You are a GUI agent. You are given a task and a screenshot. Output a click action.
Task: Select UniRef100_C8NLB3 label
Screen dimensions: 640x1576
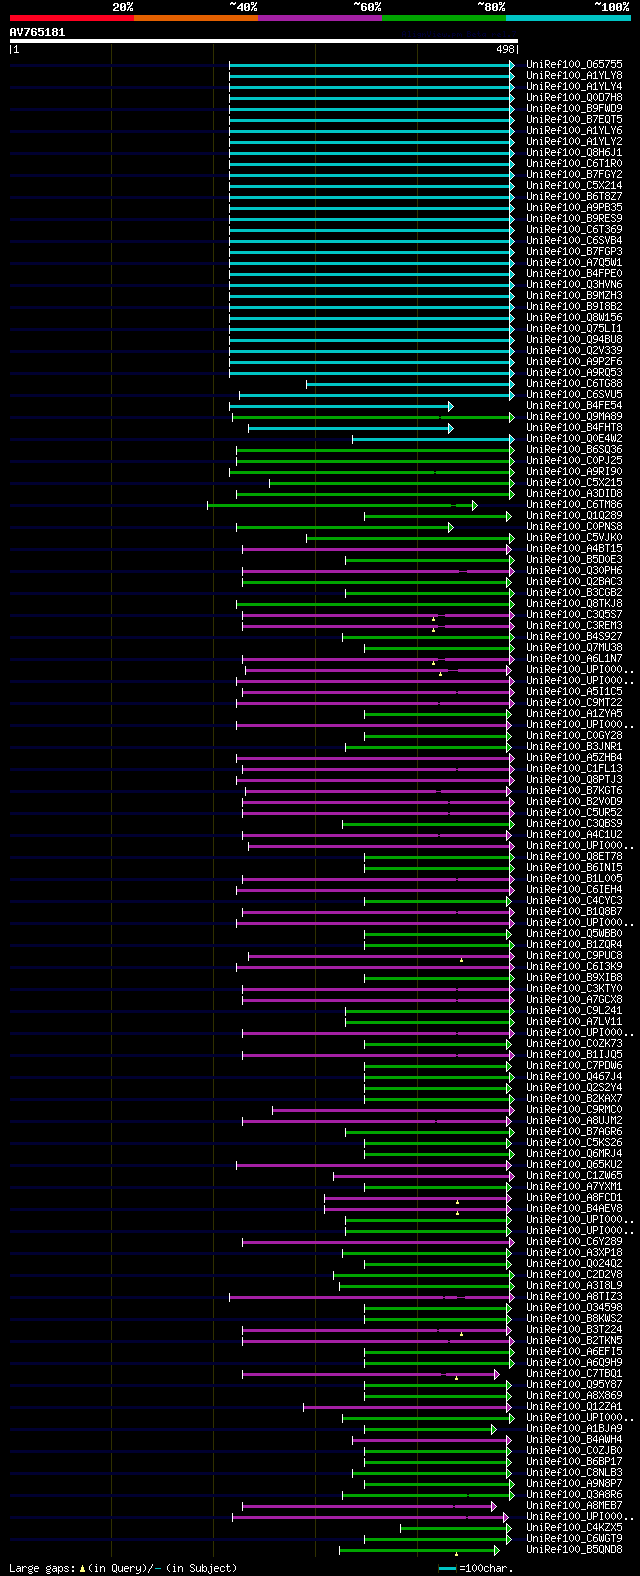point(575,1473)
